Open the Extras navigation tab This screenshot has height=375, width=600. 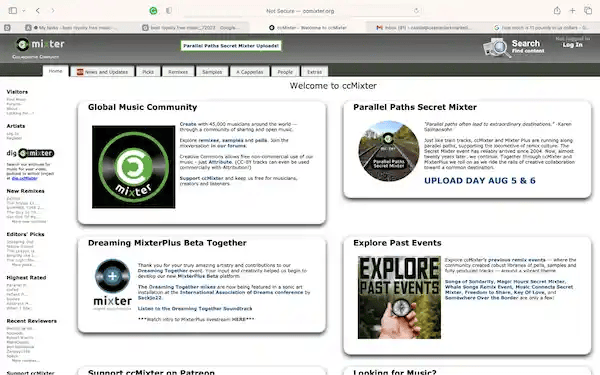315,72
